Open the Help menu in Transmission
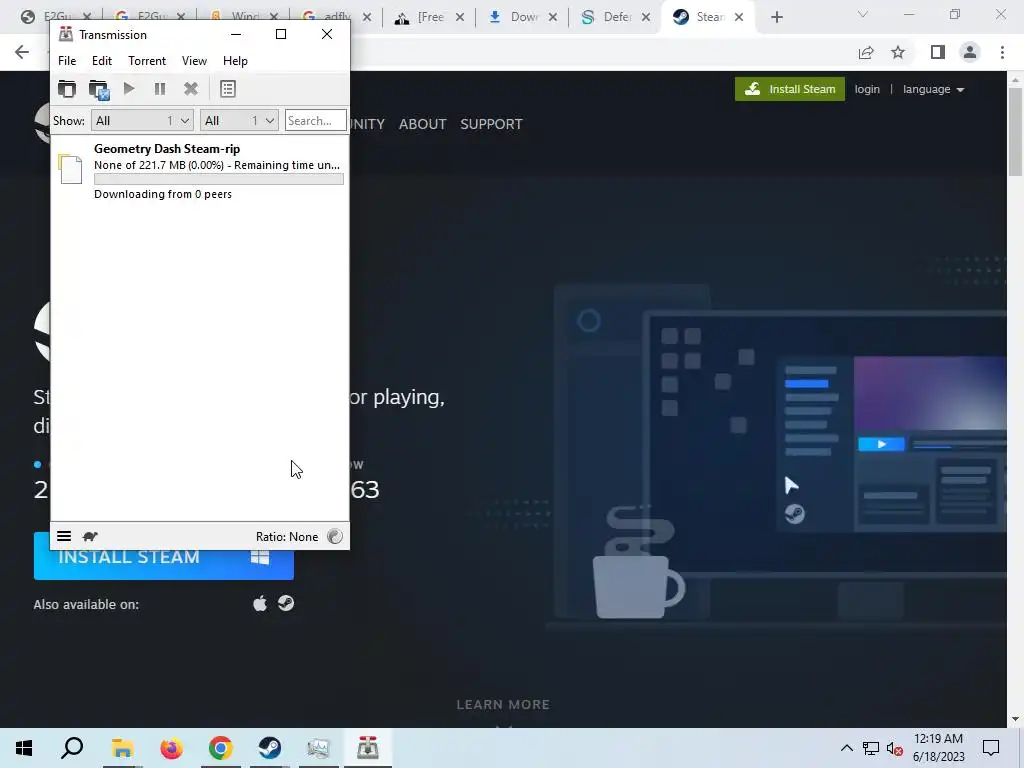The height and width of the screenshot is (768, 1024). pos(235,61)
